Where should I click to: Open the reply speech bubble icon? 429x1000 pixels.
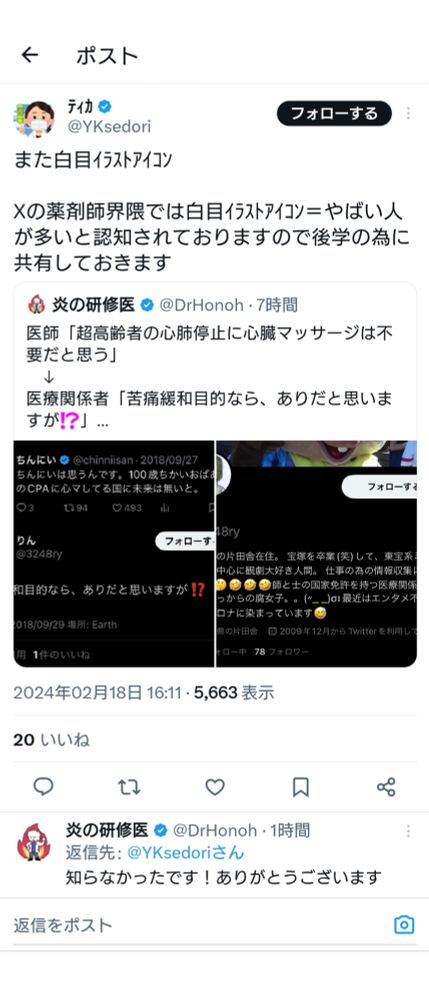43,786
